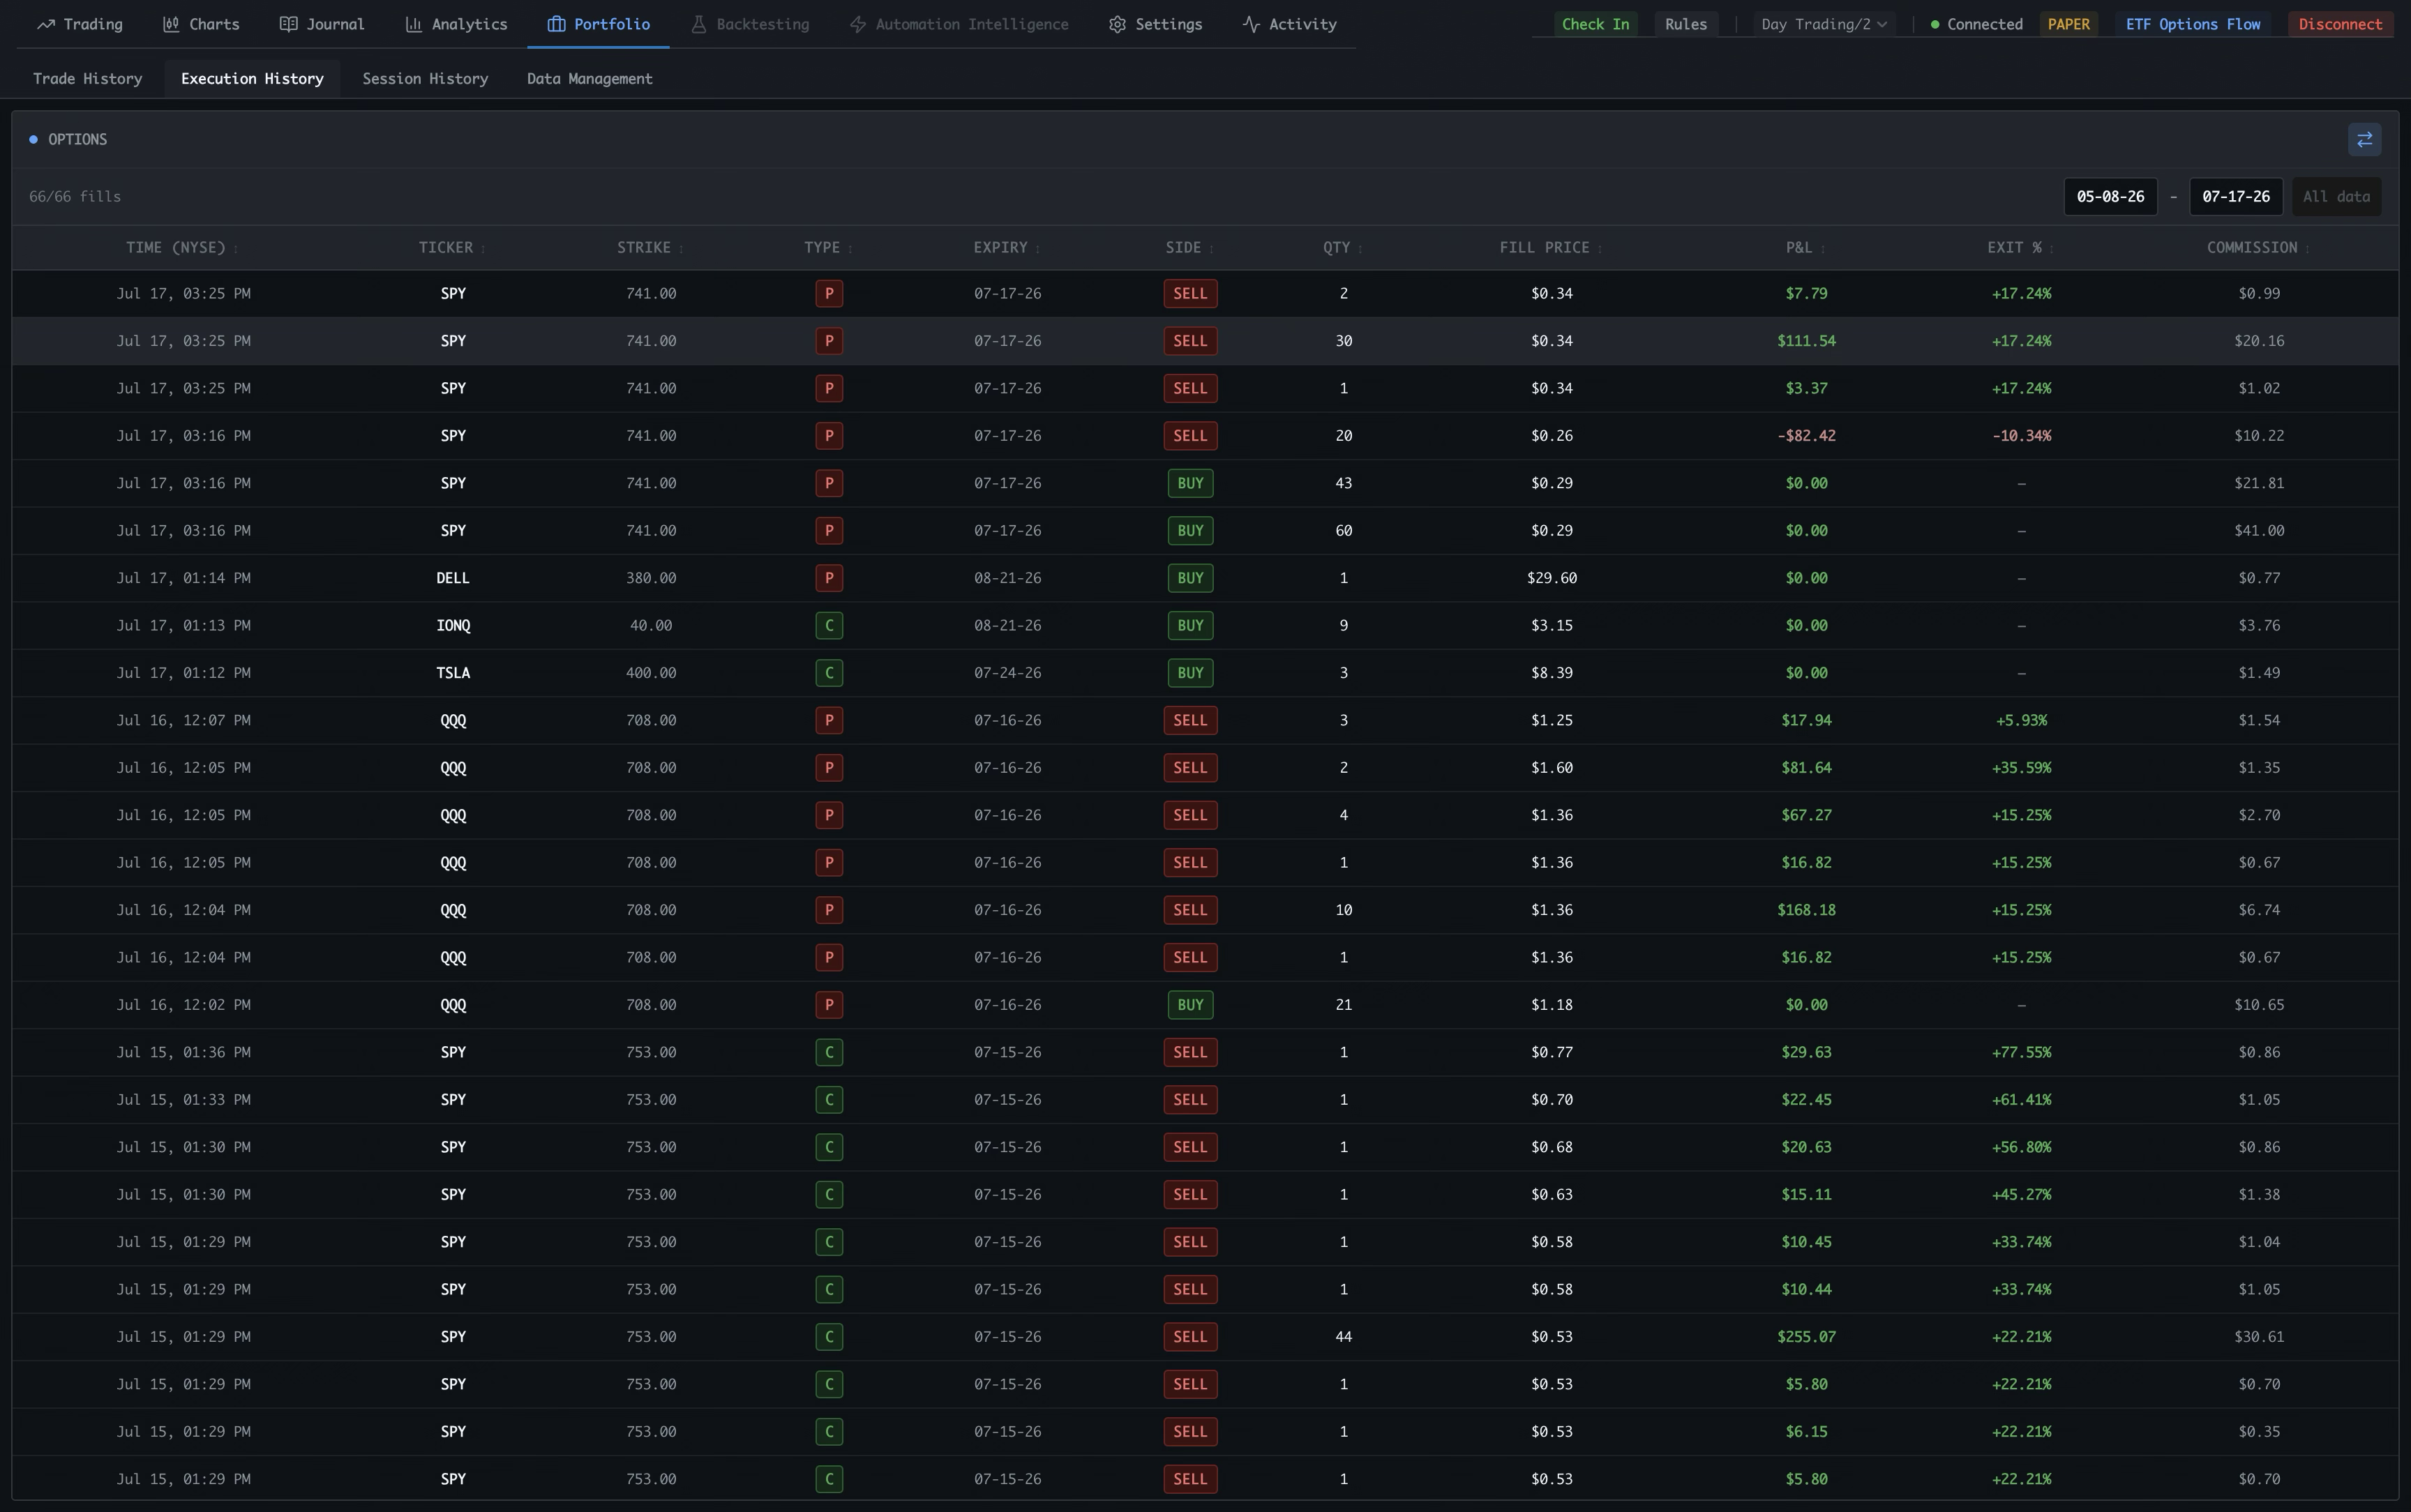
Task: Click the $111.54 P&L value
Action: (1806, 341)
